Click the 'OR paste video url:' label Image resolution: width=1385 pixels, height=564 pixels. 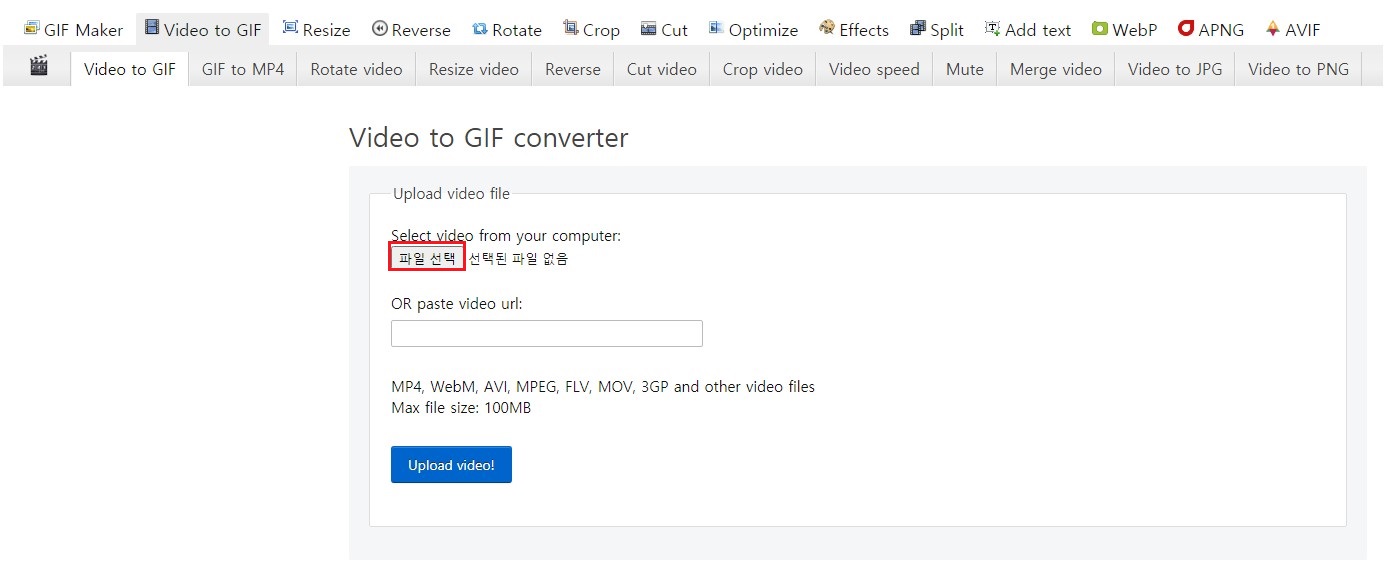point(457,304)
